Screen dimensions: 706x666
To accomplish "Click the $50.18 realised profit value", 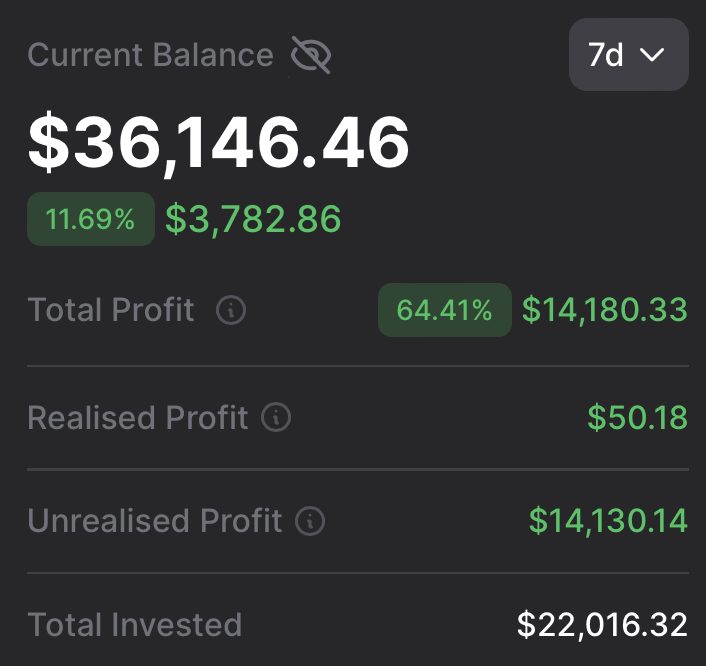I will (637, 417).
